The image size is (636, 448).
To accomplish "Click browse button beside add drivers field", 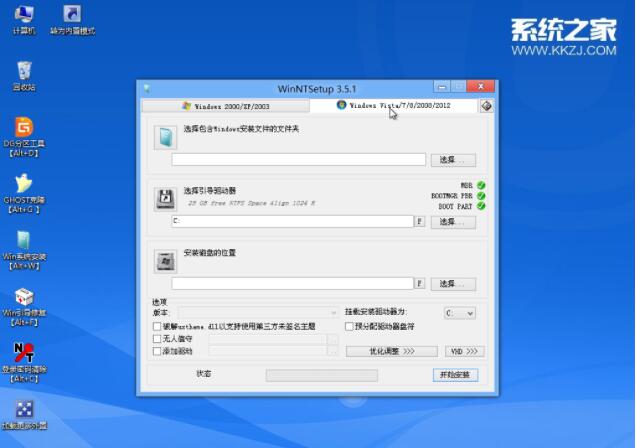I will click(333, 352).
